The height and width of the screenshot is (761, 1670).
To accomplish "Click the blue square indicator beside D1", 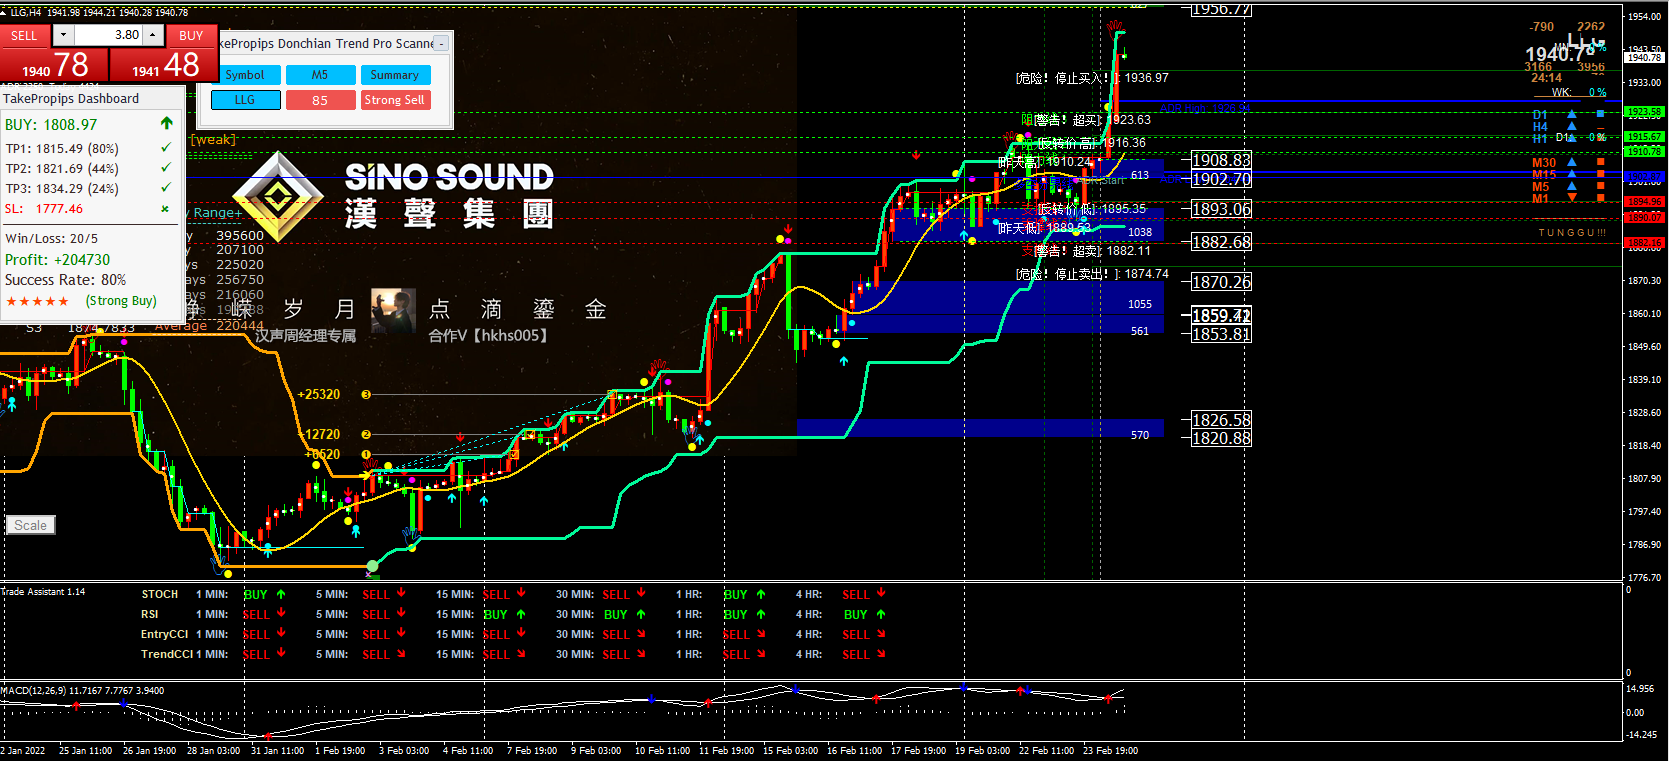I will (x=1600, y=114).
